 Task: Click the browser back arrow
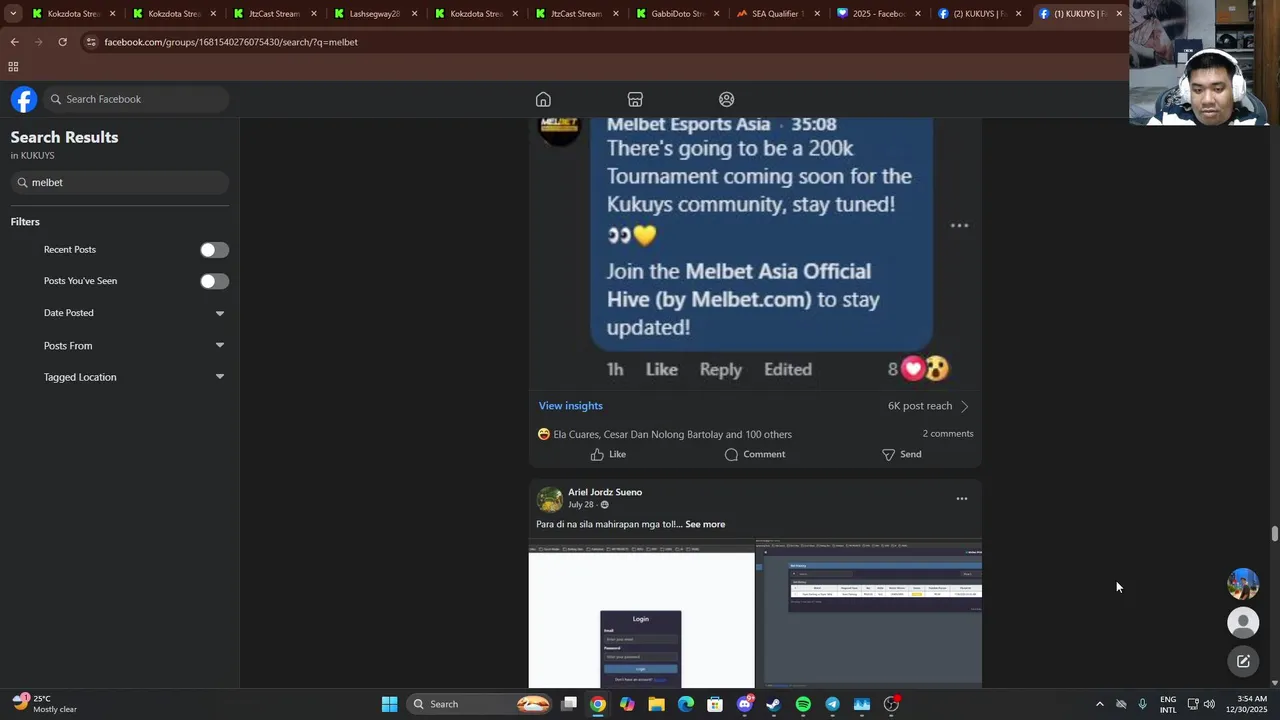click(x=14, y=42)
